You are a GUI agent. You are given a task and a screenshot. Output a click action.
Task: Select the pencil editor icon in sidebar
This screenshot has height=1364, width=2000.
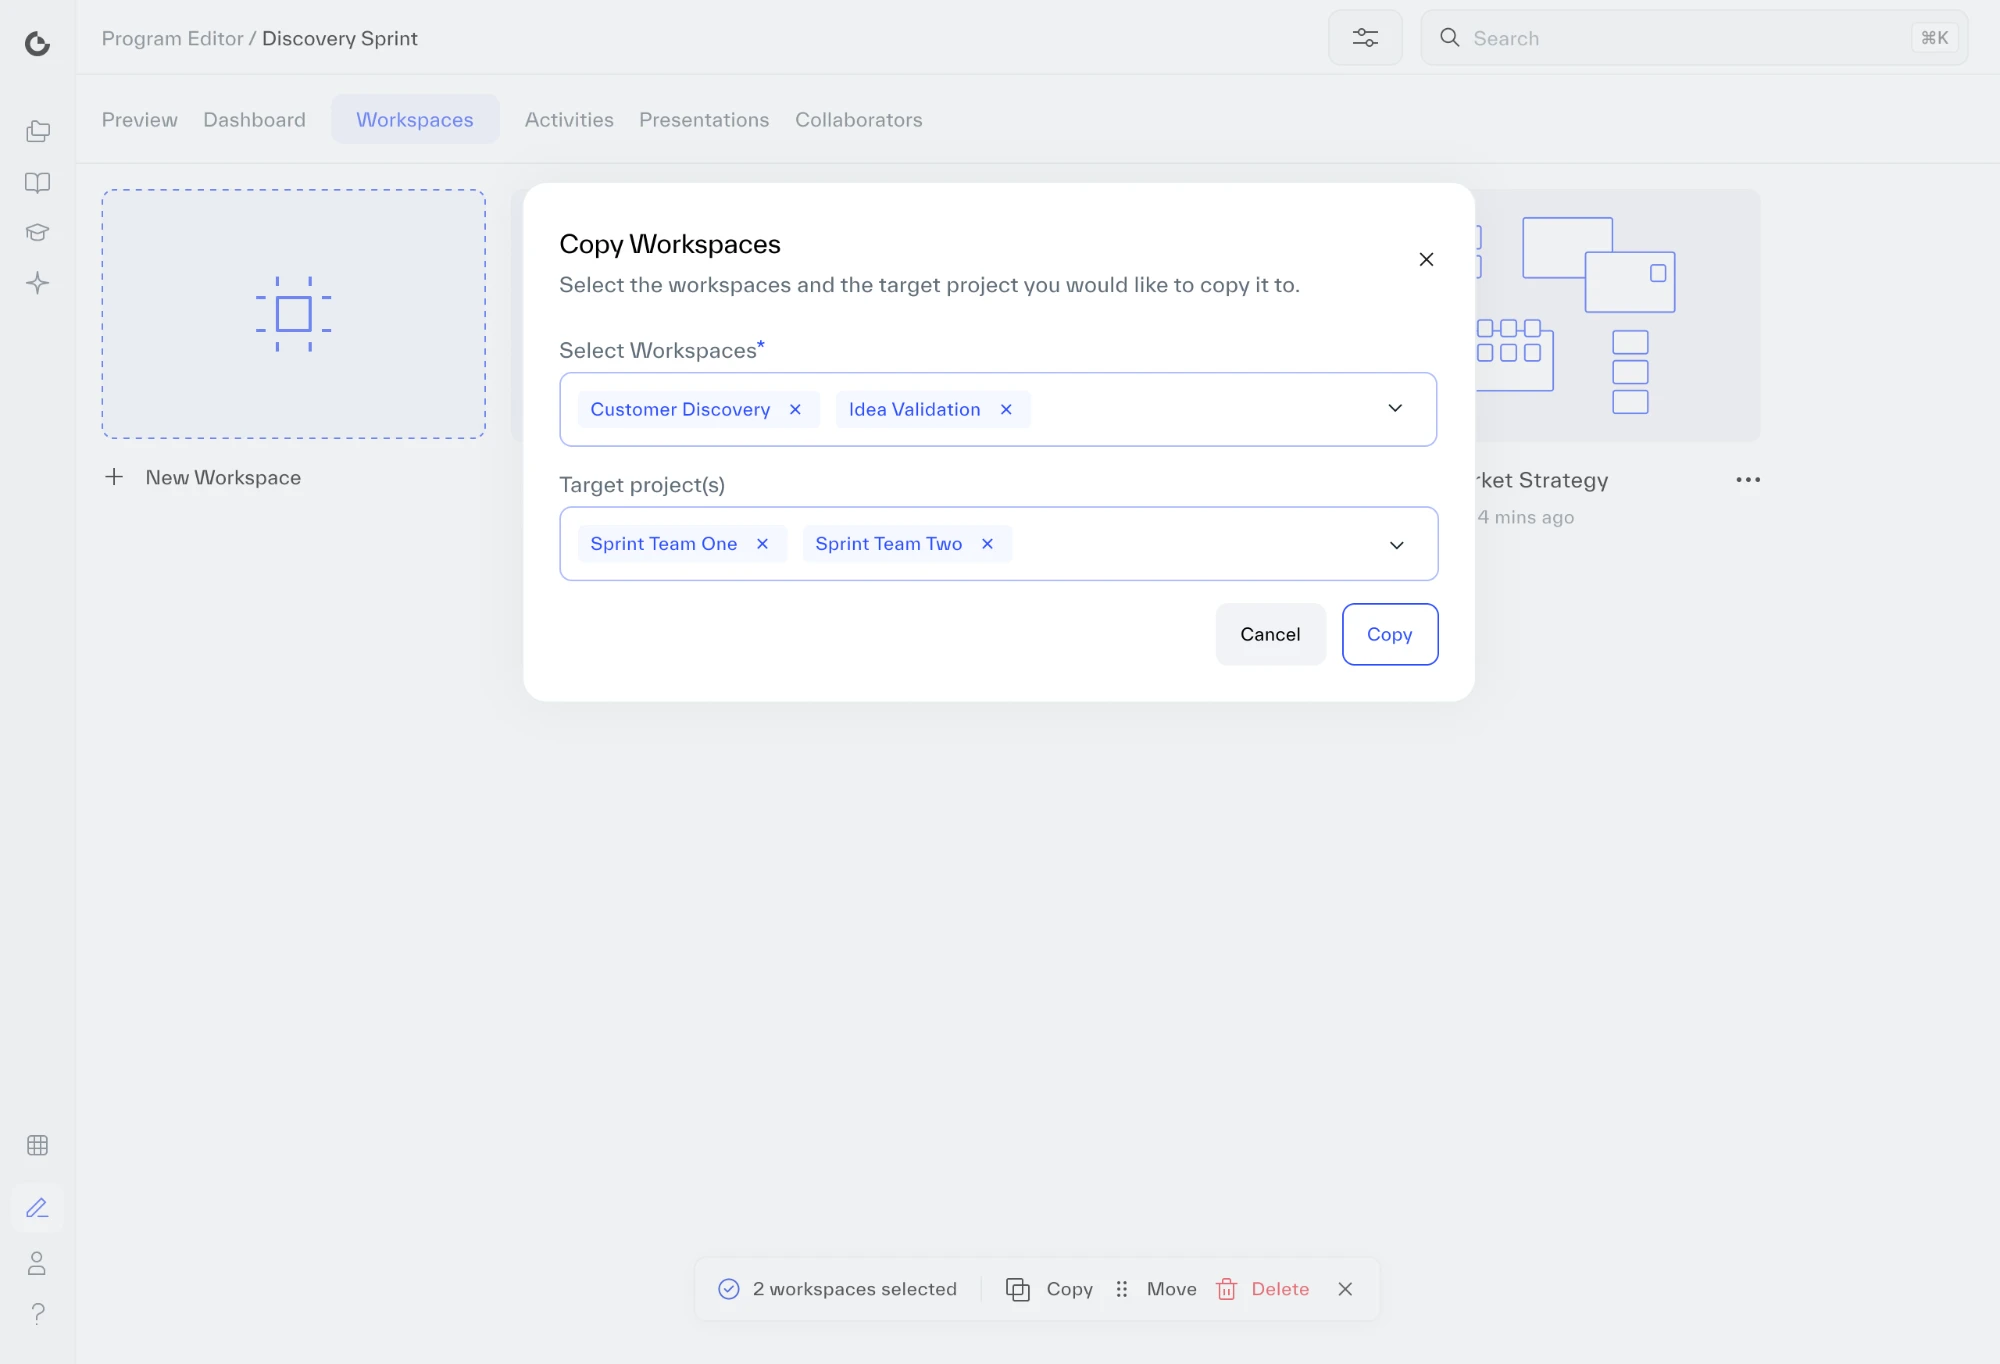37,1208
